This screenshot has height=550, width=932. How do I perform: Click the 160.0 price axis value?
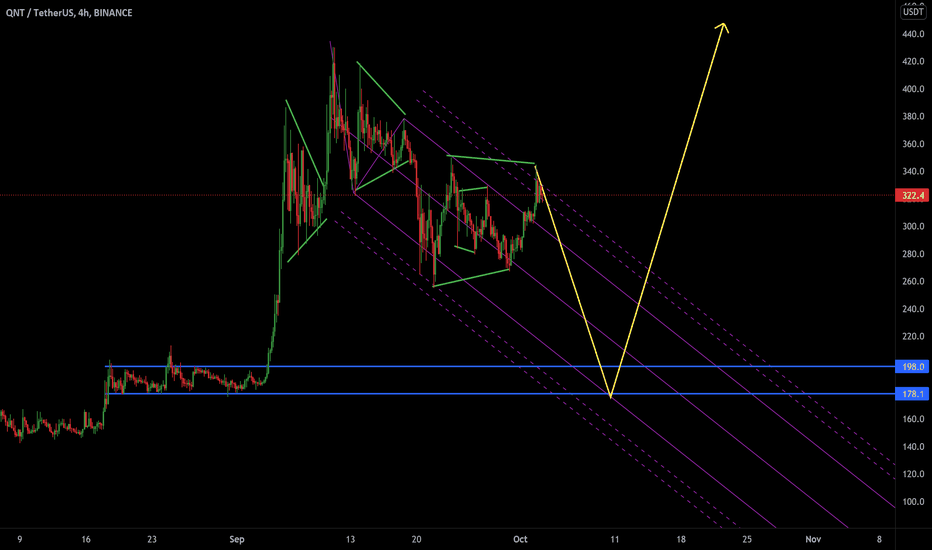click(913, 419)
